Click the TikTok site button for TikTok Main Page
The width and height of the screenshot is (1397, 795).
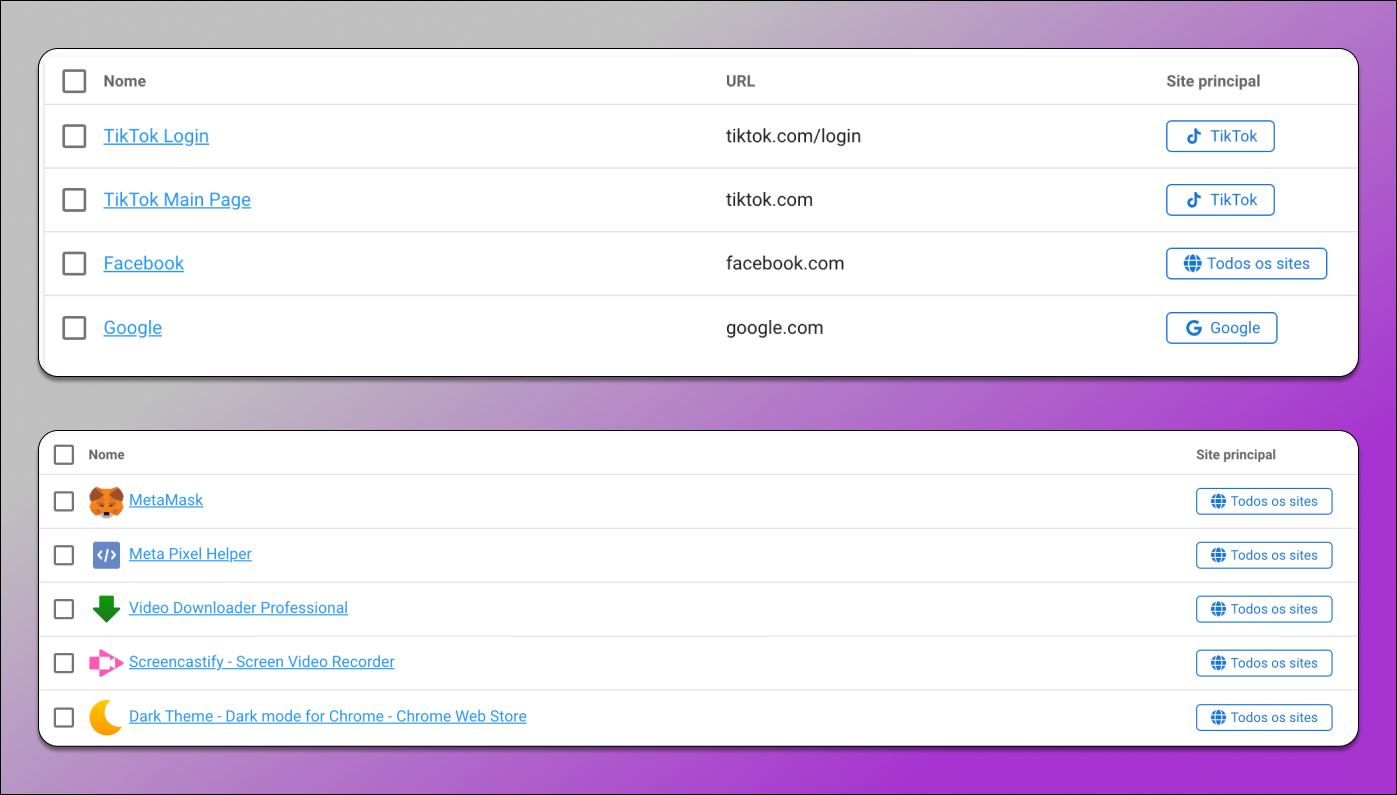tap(1220, 200)
